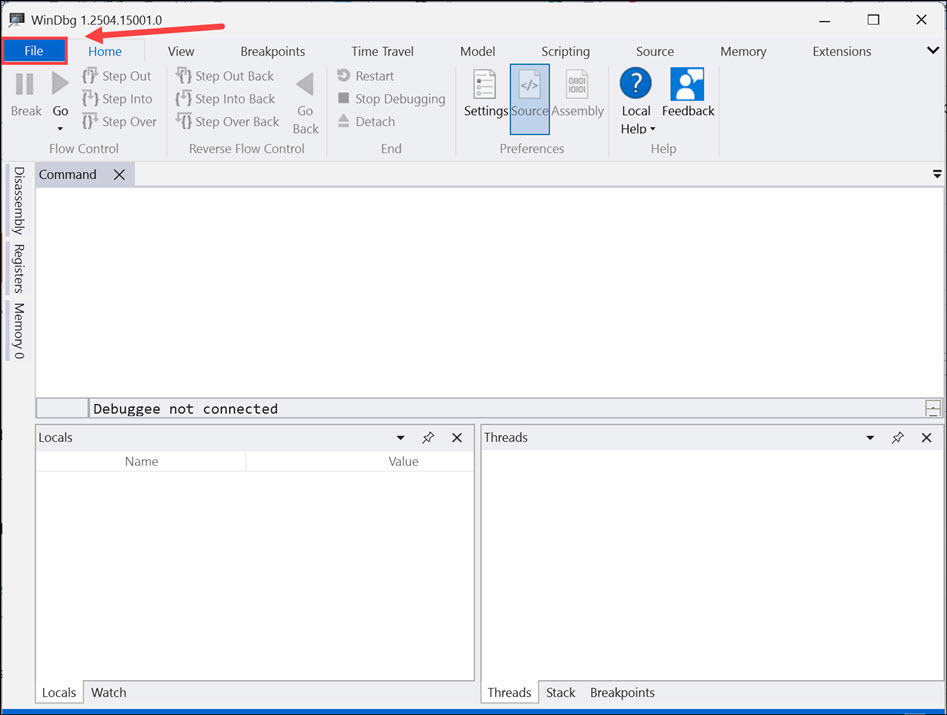This screenshot has width=947, height=715.
Task: Click the Step Over Back icon
Action: tap(184, 121)
